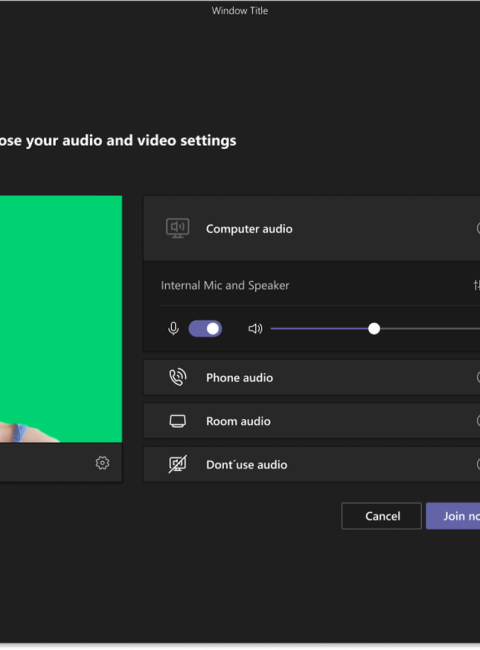
Task: Open video settings with the gear icon
Action: click(102, 463)
